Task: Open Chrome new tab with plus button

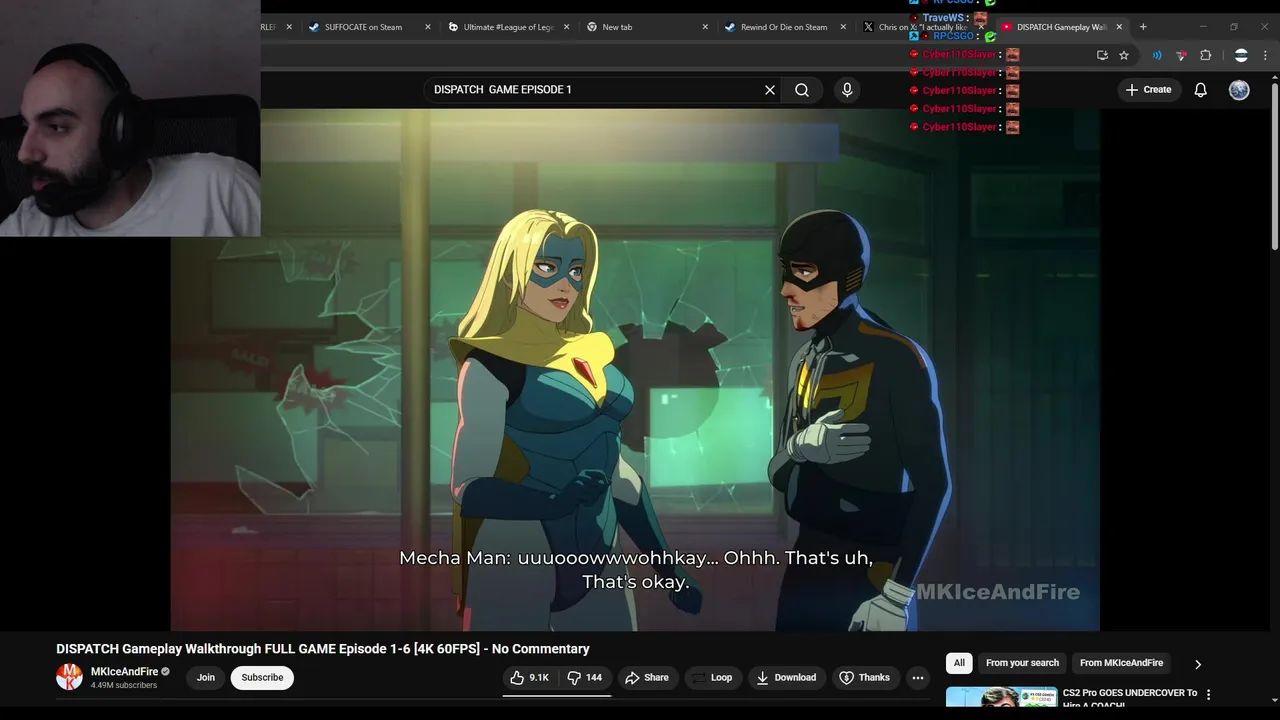Action: click(1143, 27)
